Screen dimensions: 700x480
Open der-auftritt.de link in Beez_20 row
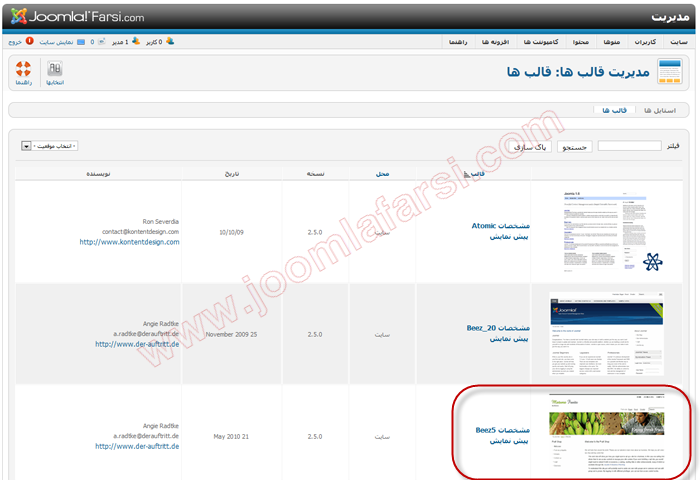(137, 344)
